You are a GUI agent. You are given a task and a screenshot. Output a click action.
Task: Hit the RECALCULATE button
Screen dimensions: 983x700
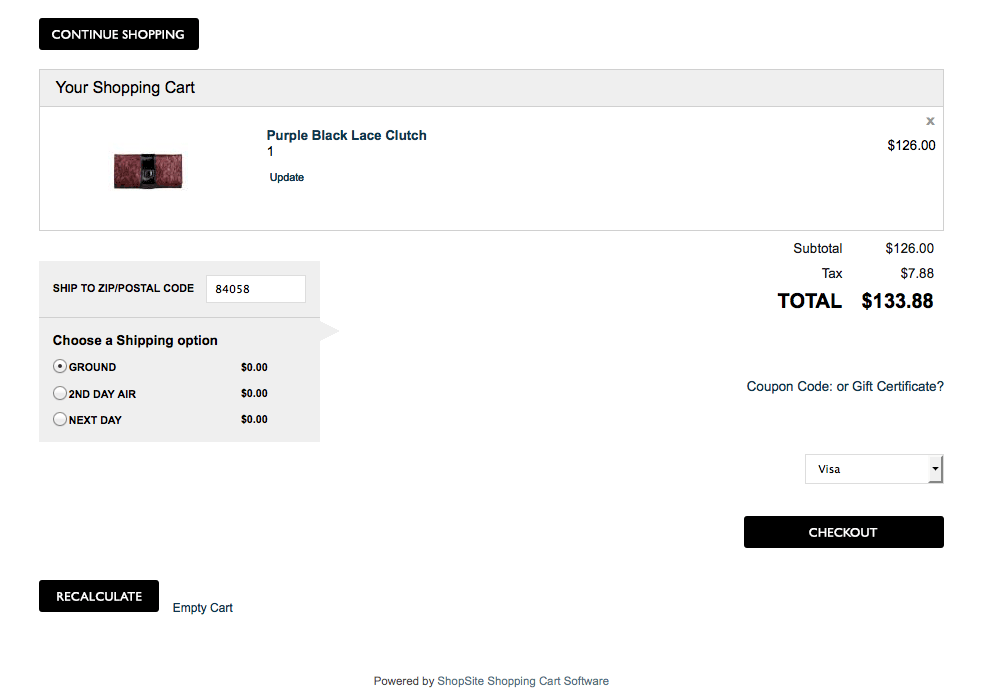tap(98, 596)
